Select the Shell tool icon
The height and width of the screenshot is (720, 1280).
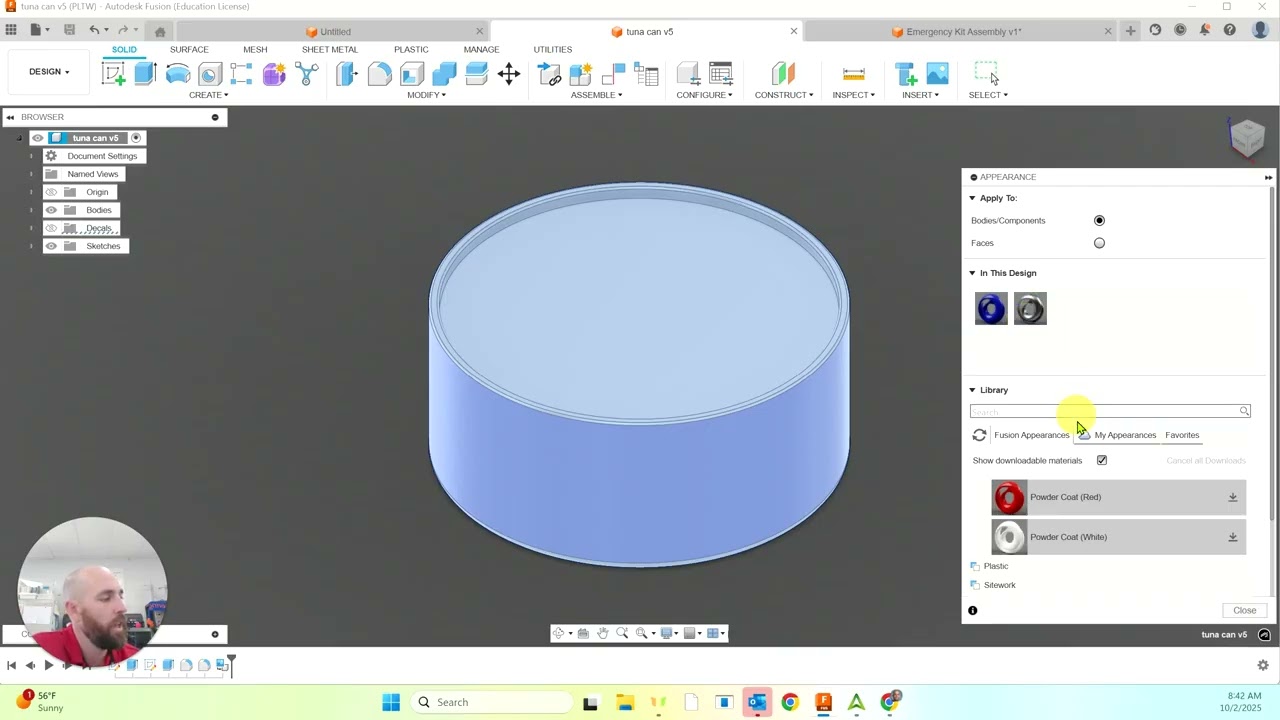tap(412, 73)
